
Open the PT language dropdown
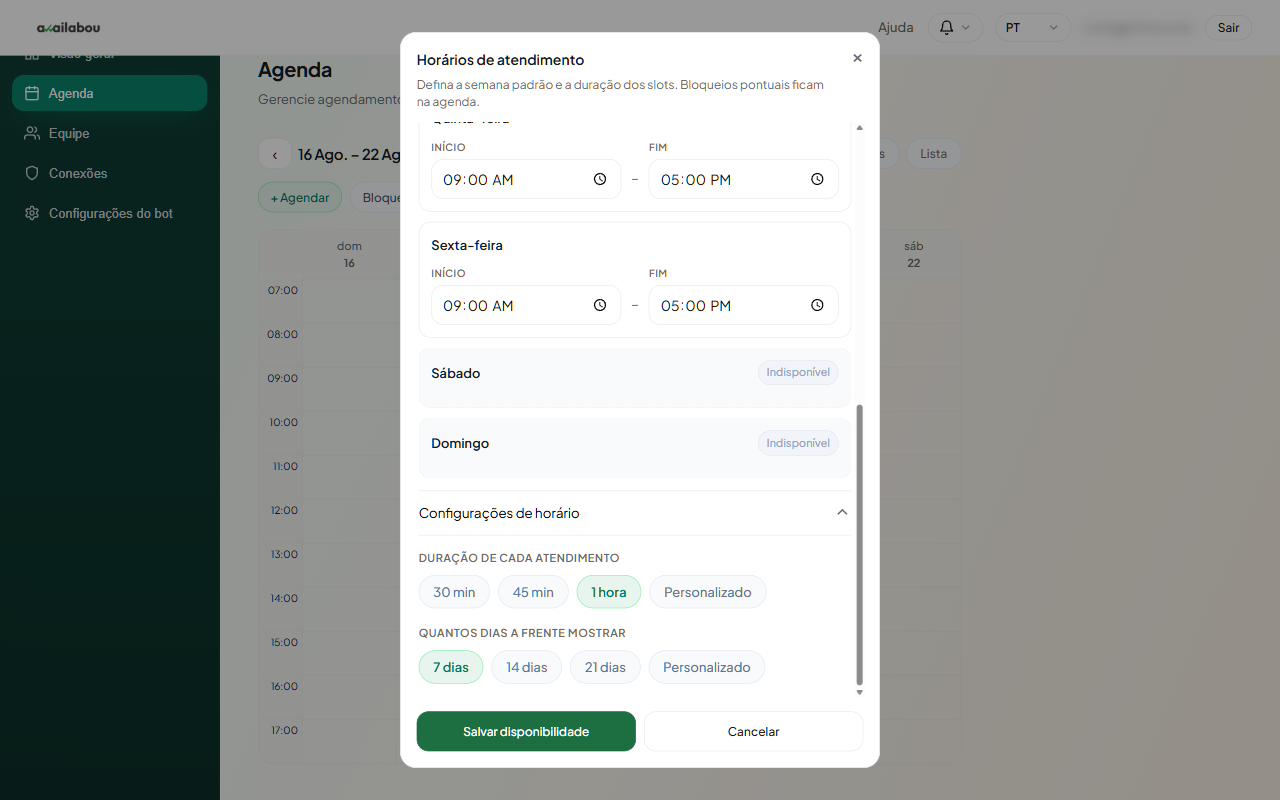[x=1032, y=27]
